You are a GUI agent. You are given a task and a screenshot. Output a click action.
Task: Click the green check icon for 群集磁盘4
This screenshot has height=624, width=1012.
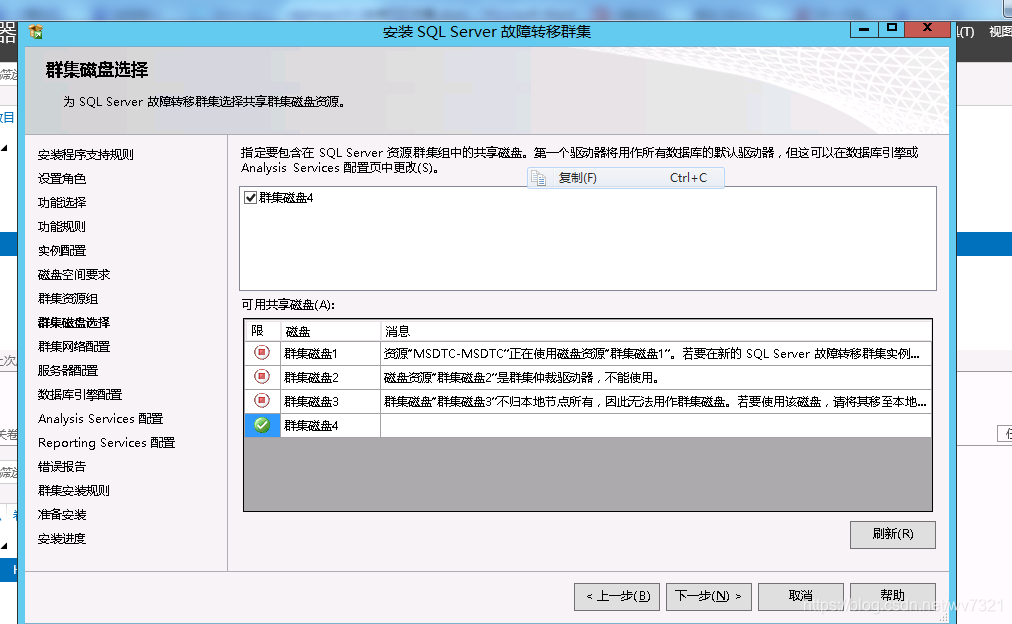pyautogui.click(x=261, y=425)
